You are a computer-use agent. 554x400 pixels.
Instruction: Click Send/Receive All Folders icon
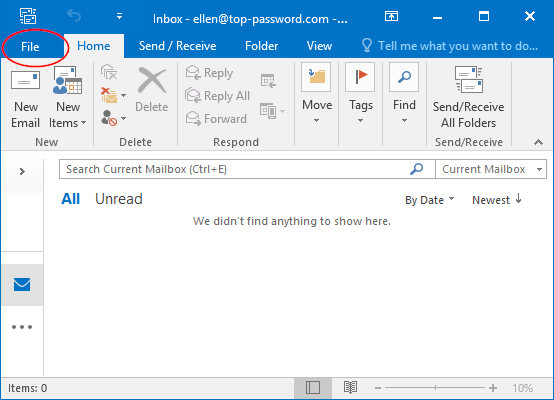468,80
